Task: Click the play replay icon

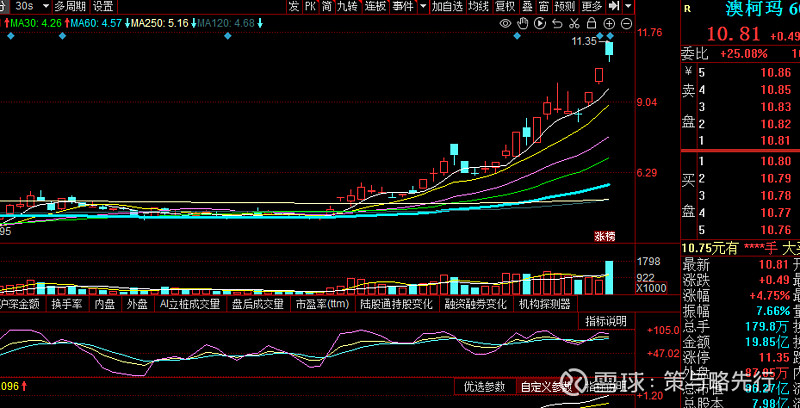Action: 539,22
